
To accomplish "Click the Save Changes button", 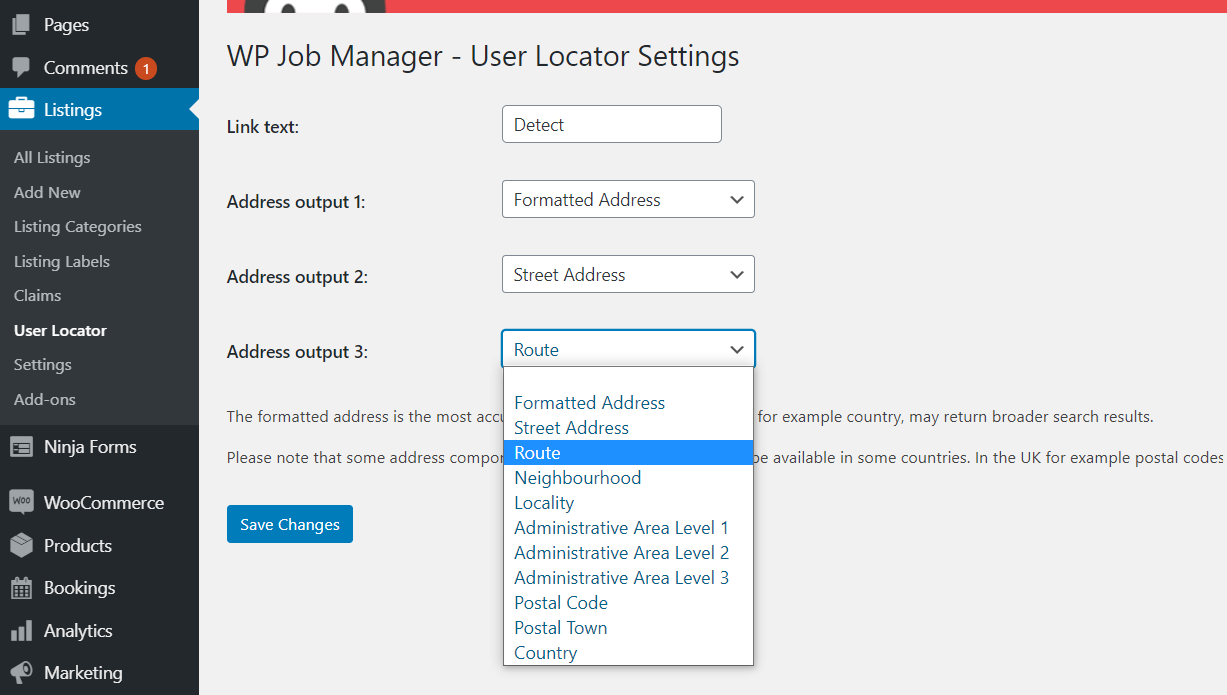I will click(289, 523).
